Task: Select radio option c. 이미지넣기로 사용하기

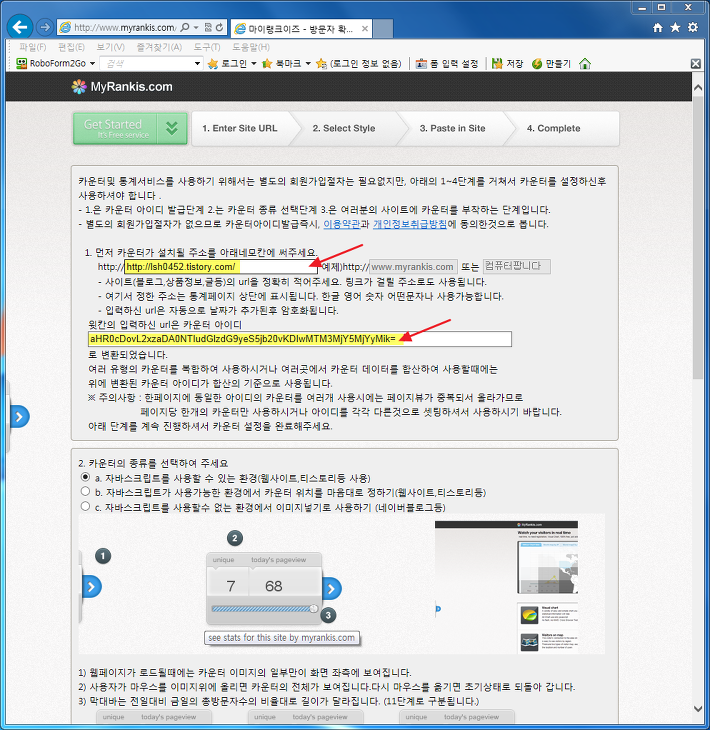Action: [x=85, y=506]
